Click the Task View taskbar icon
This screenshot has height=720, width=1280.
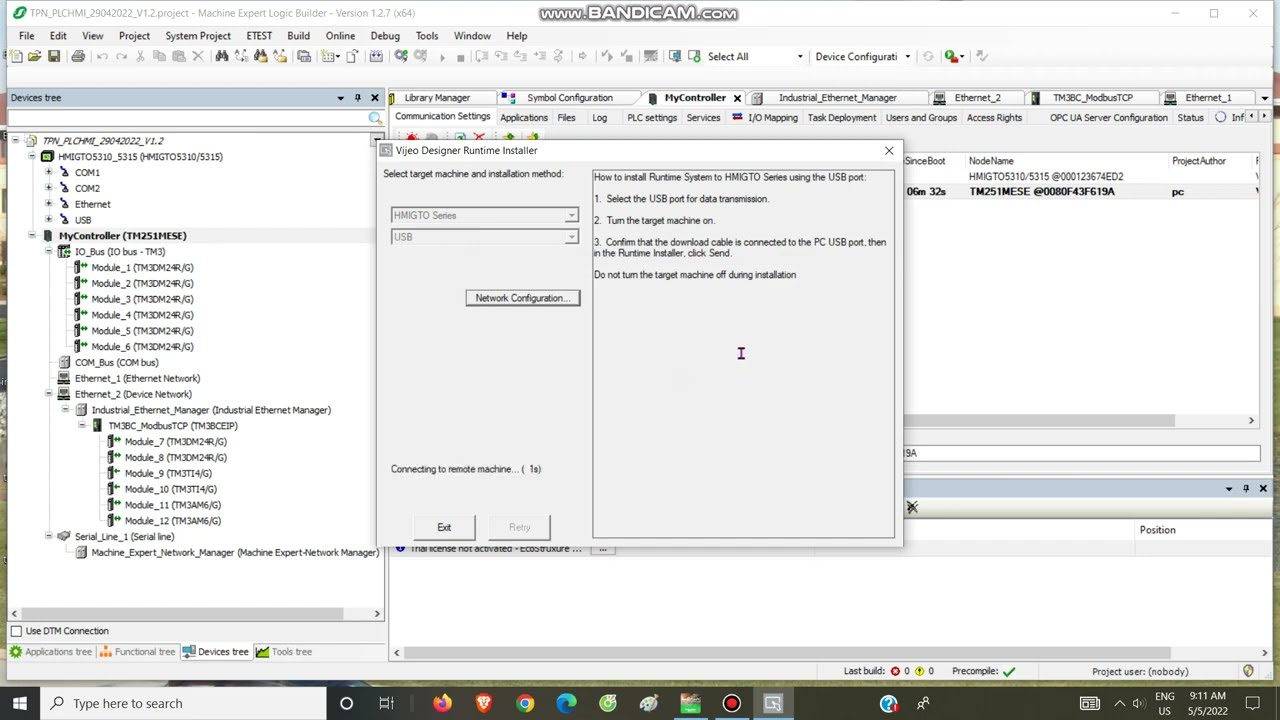point(386,704)
